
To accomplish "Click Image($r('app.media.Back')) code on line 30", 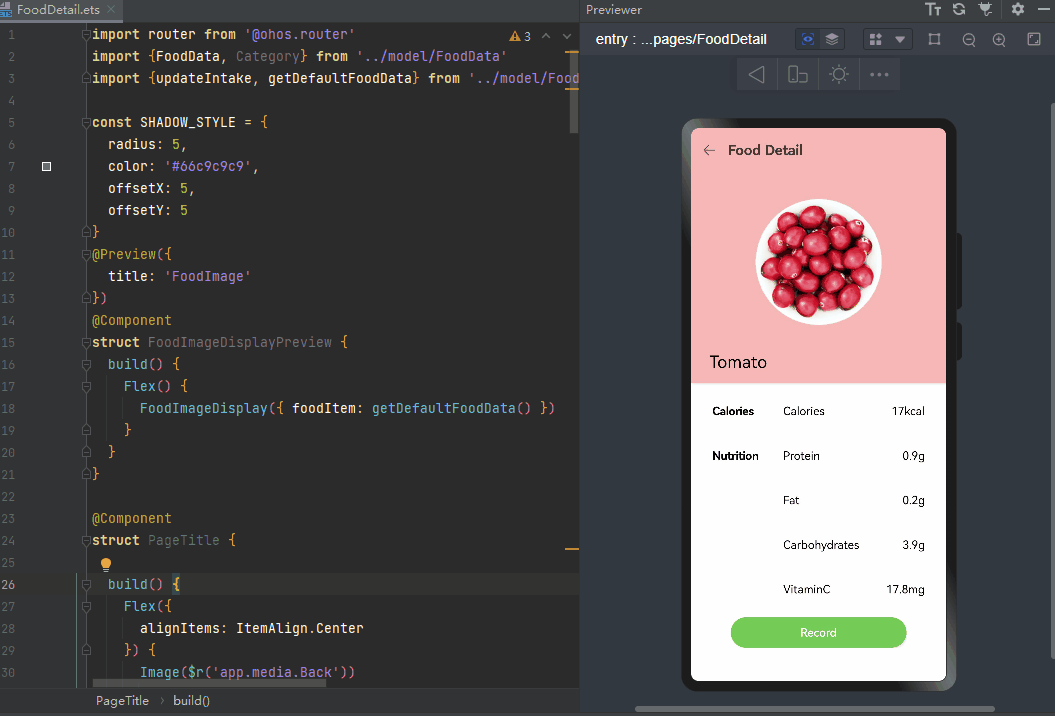I will (x=247, y=672).
